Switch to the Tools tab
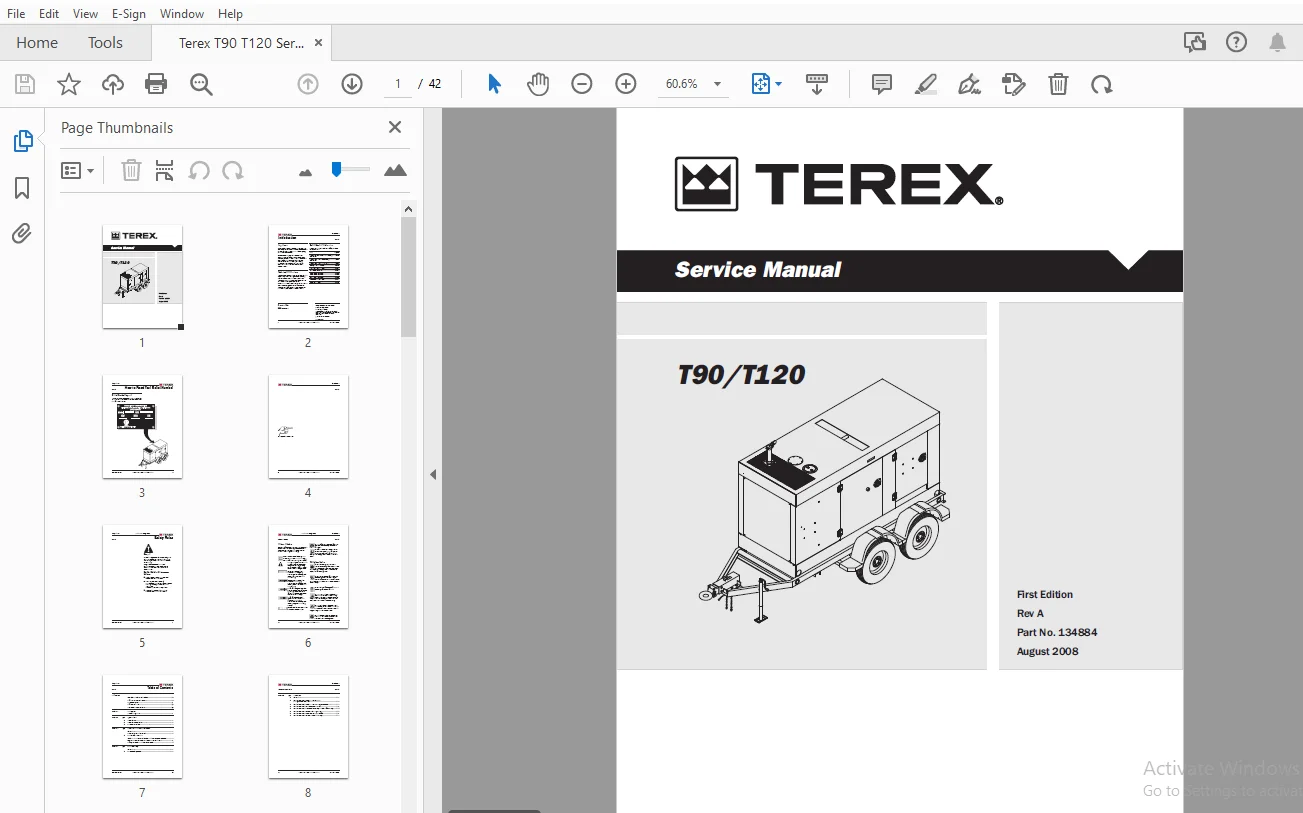This screenshot has width=1303, height=813. pyautogui.click(x=105, y=43)
